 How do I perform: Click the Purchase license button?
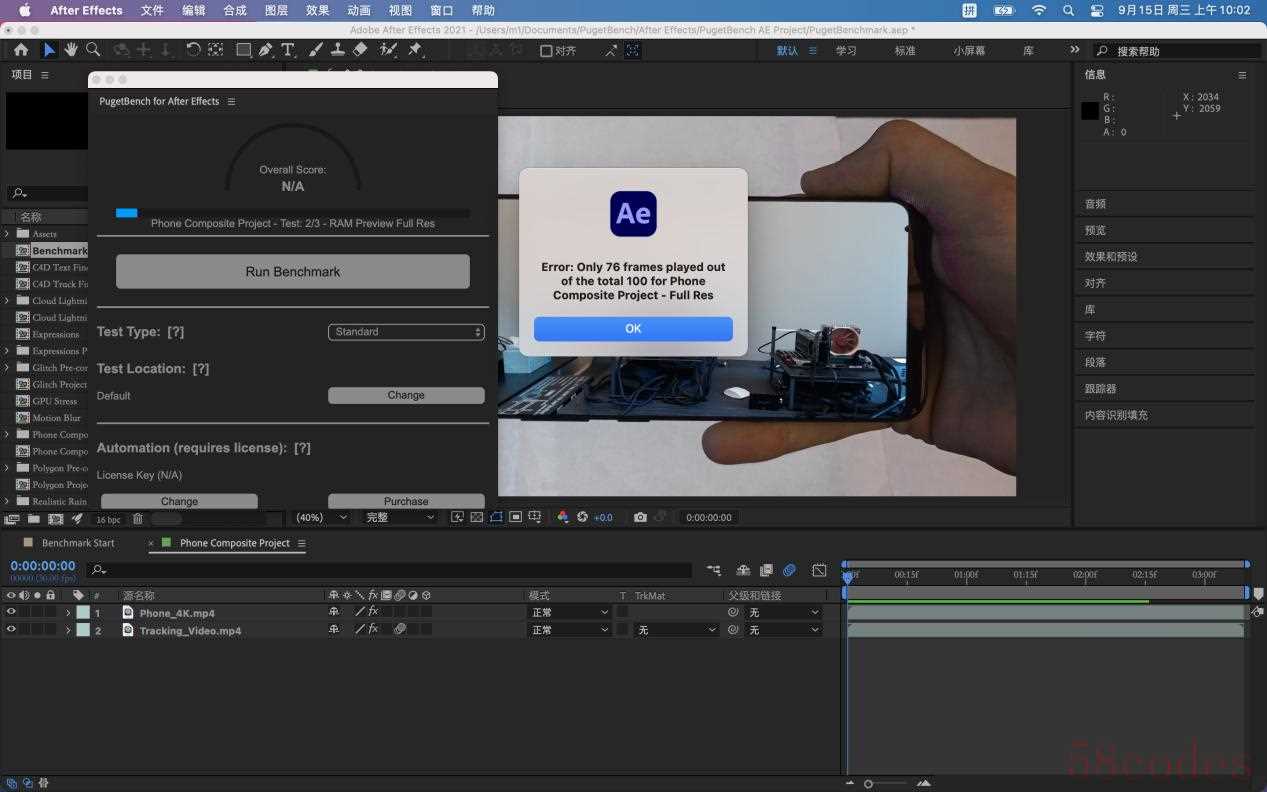(x=406, y=501)
